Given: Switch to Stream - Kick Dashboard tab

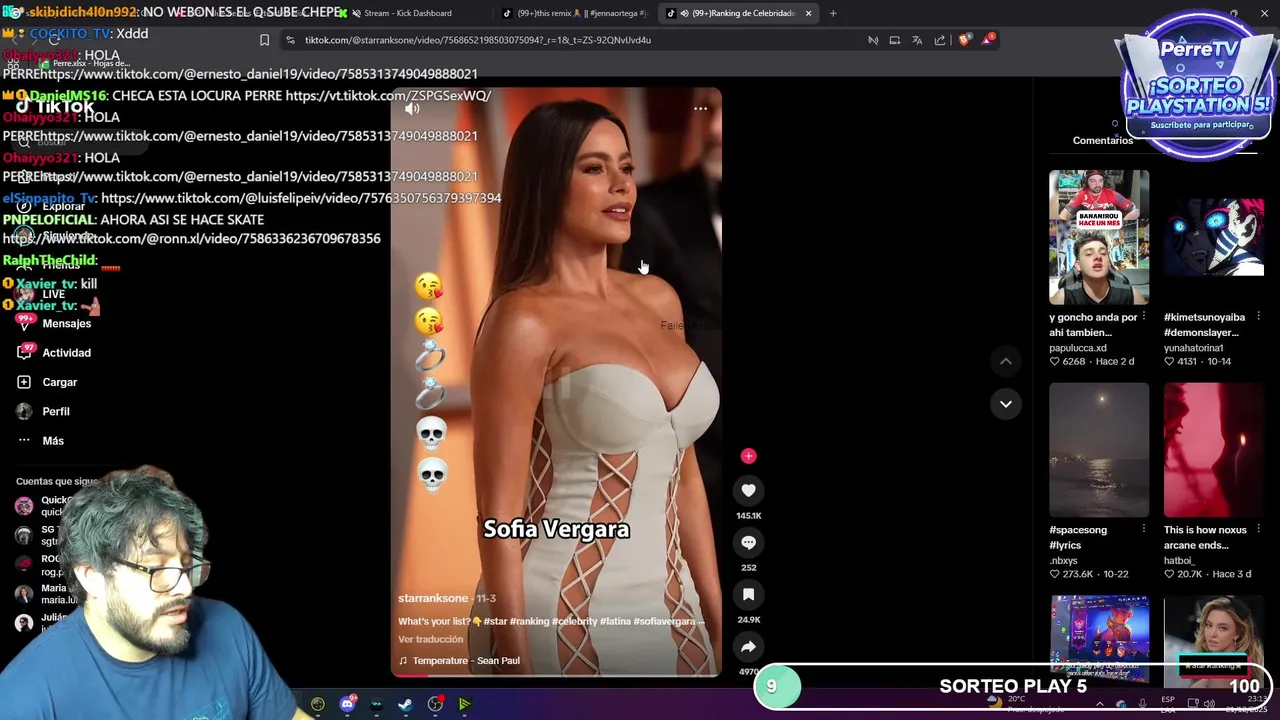Looking at the screenshot, I should click(x=407, y=13).
